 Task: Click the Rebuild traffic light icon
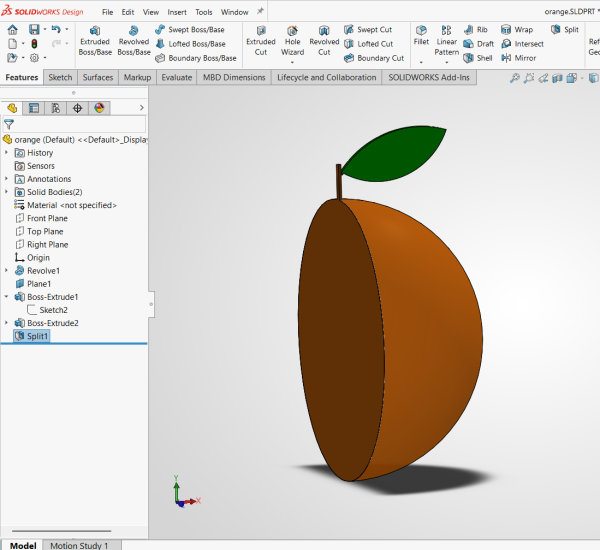(34, 44)
